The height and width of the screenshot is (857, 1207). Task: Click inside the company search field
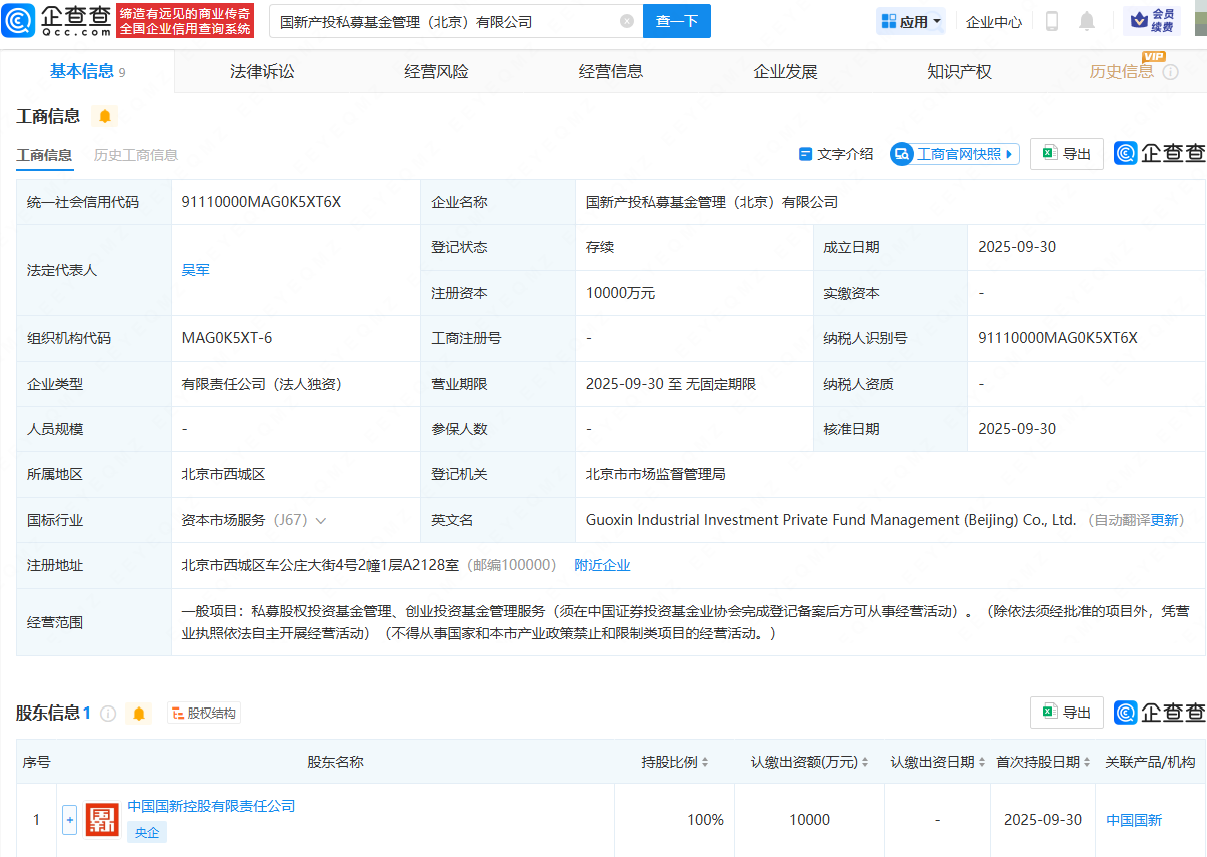[x=440, y=21]
